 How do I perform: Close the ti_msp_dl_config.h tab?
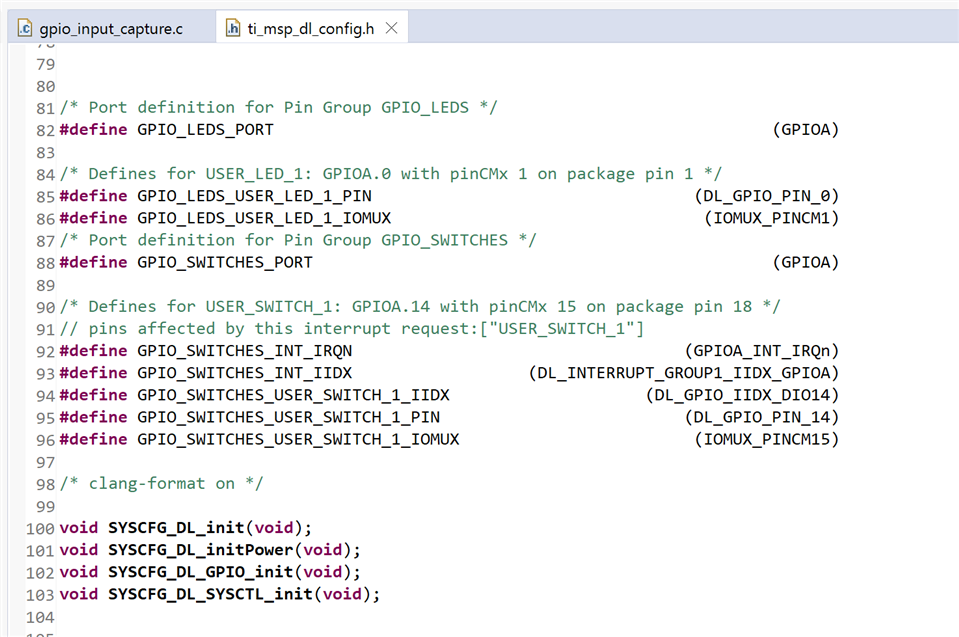(391, 28)
